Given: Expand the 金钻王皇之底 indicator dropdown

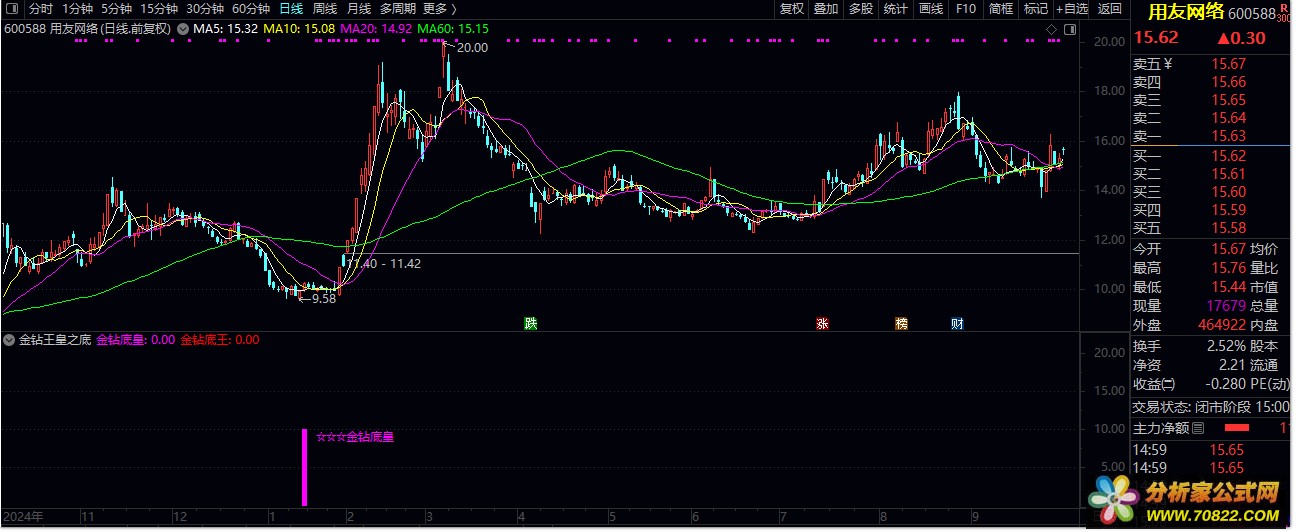Looking at the screenshot, I should click(10, 340).
